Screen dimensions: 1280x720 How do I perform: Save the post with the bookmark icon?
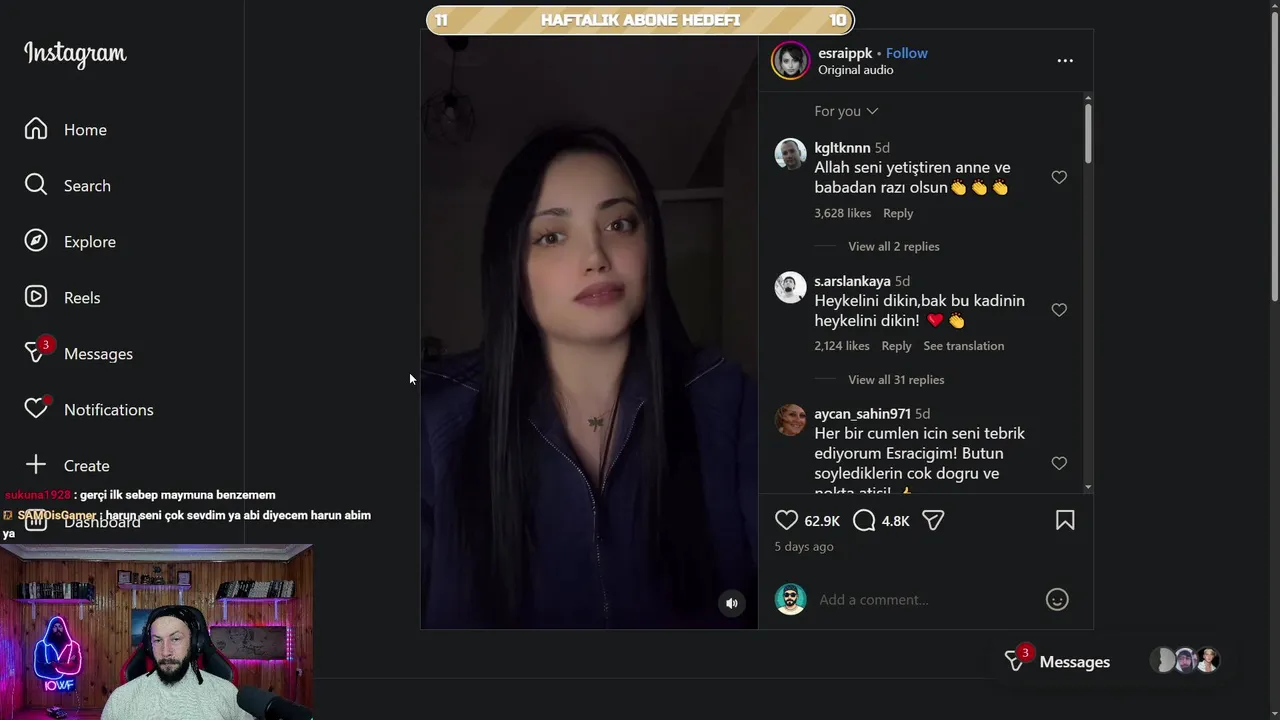pos(1065,520)
